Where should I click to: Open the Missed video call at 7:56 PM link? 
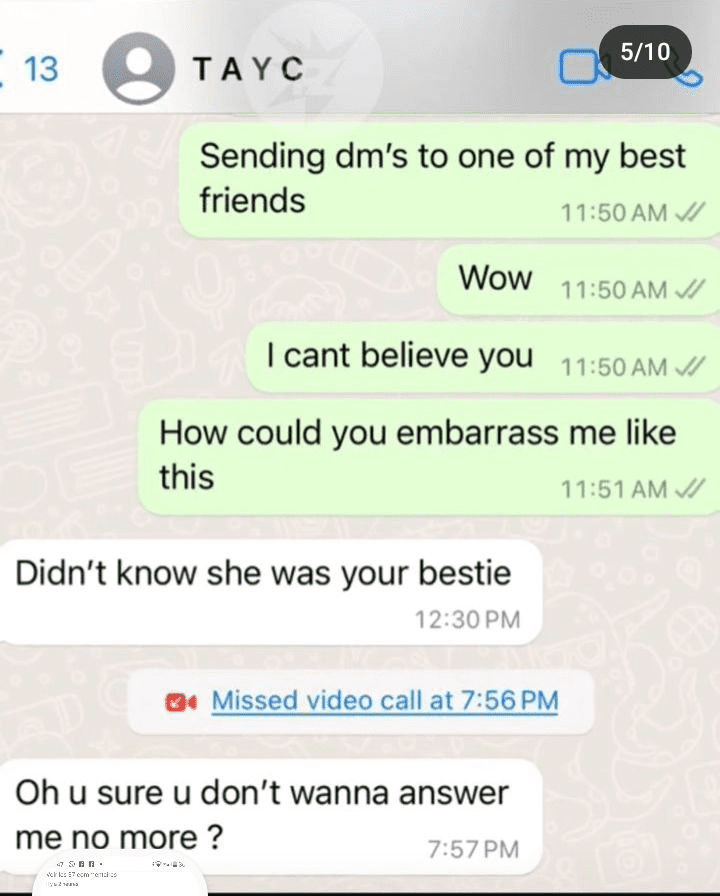385,701
